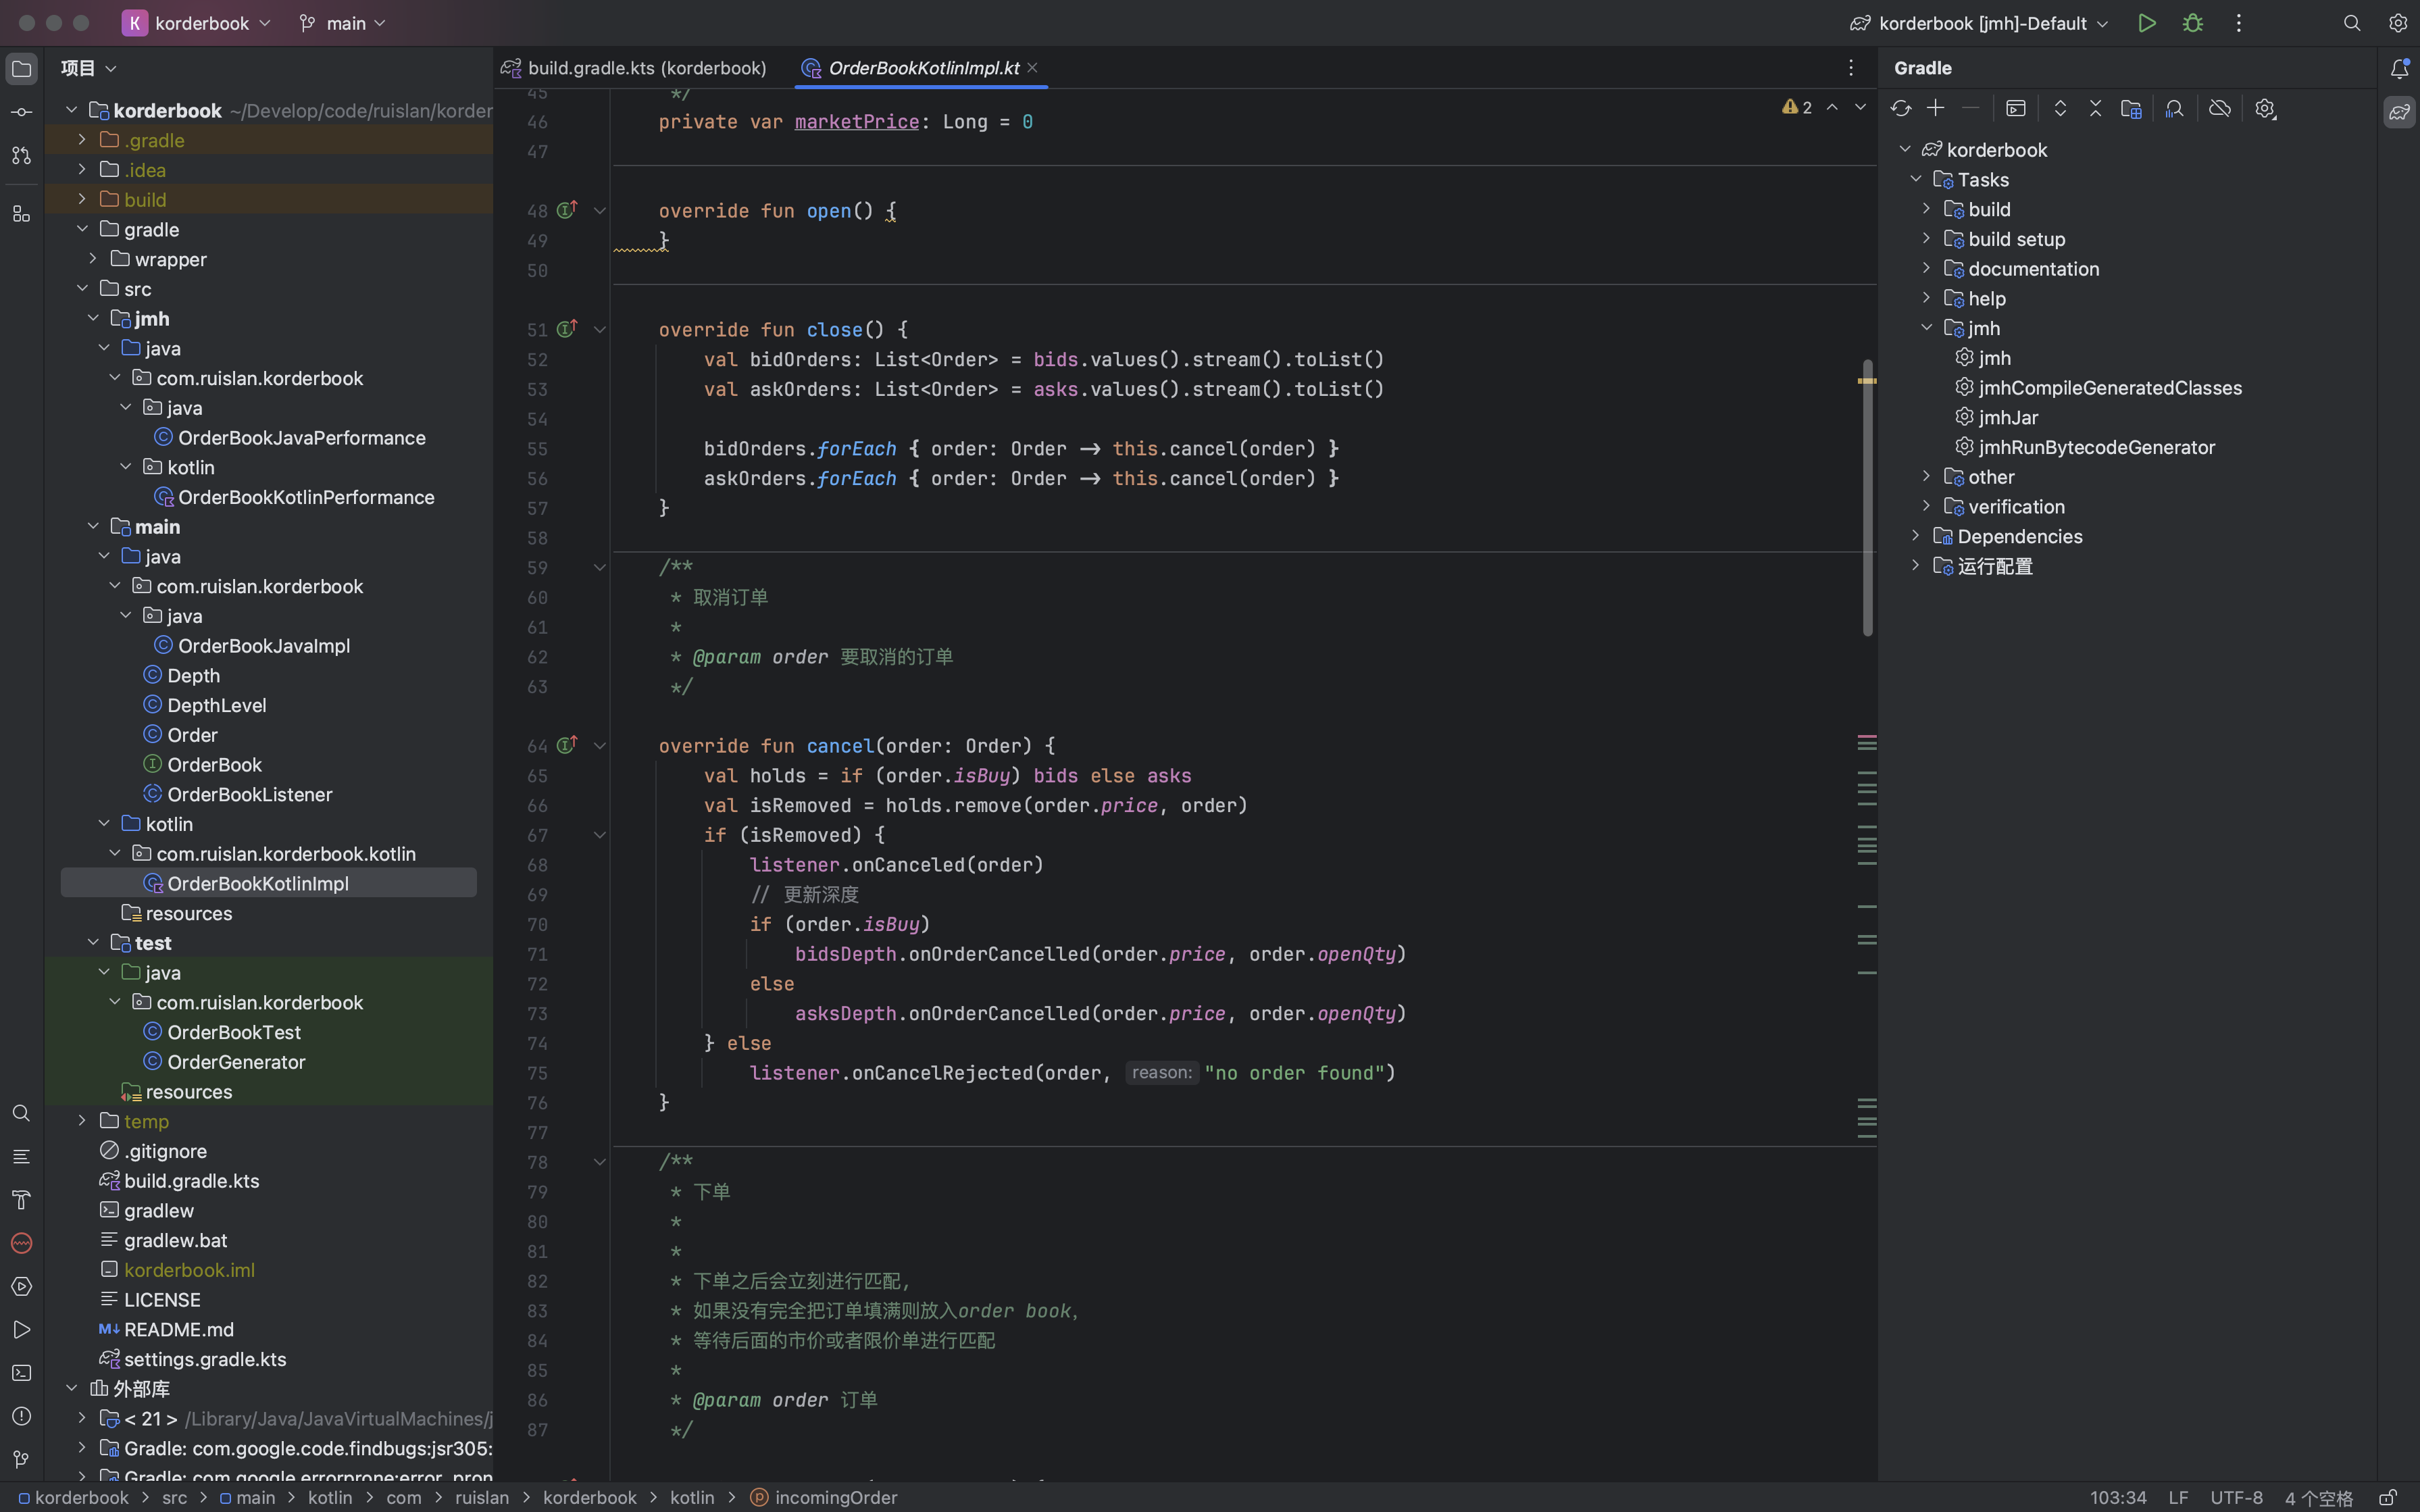This screenshot has width=2420, height=1512.
Task: Expand the temp folder in project tree
Action: pos(82,1121)
